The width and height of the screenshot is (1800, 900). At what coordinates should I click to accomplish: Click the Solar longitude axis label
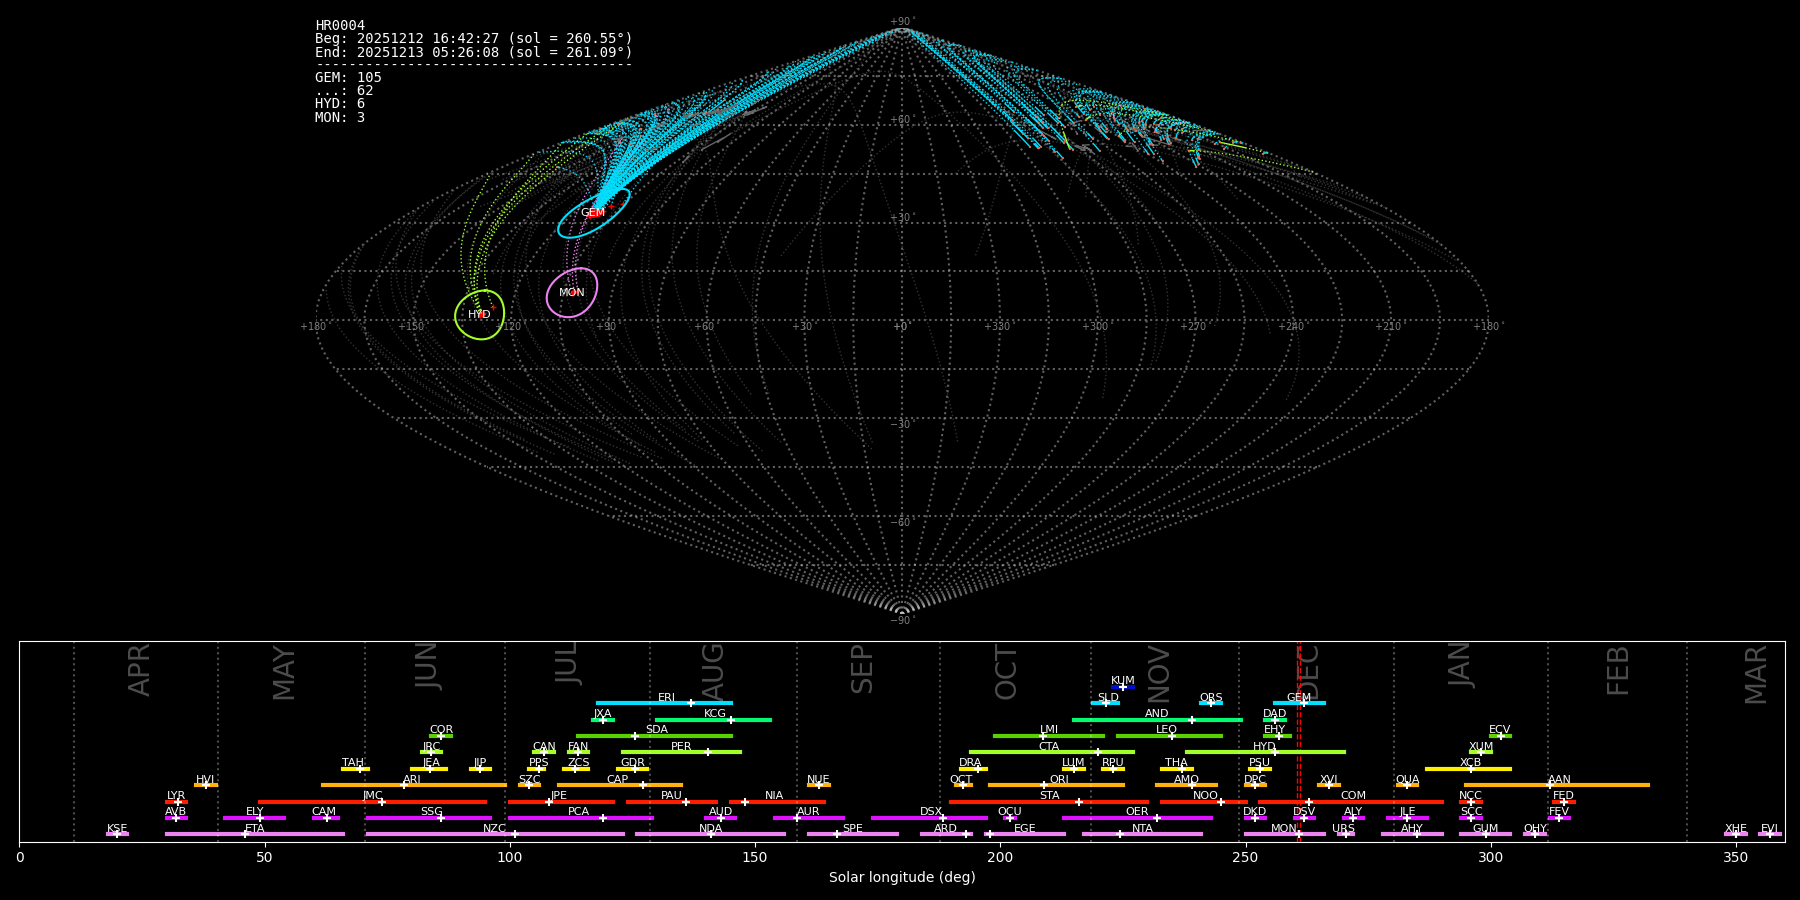[x=902, y=878]
